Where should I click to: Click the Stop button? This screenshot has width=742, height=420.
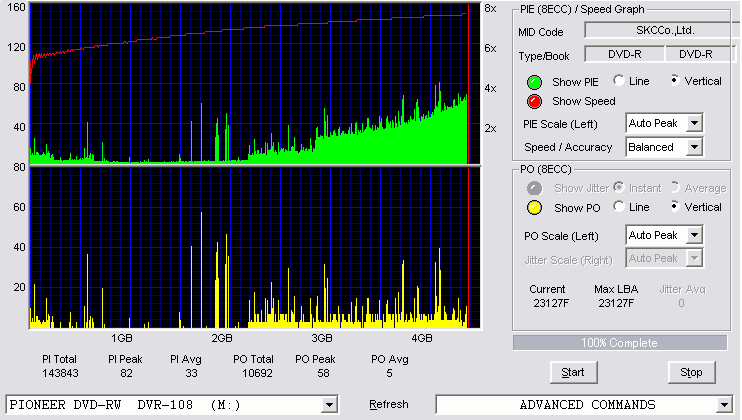691,373
